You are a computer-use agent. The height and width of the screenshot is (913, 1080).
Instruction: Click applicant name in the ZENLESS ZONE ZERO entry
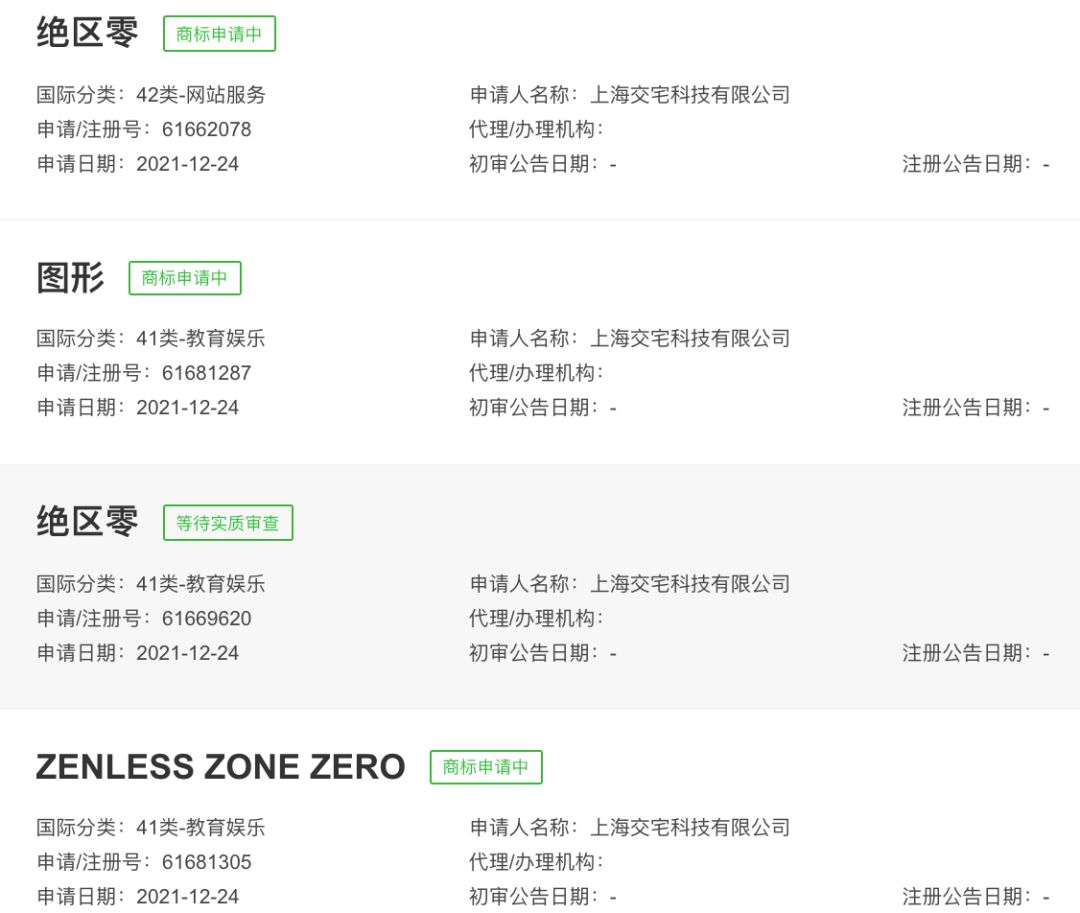(689, 828)
